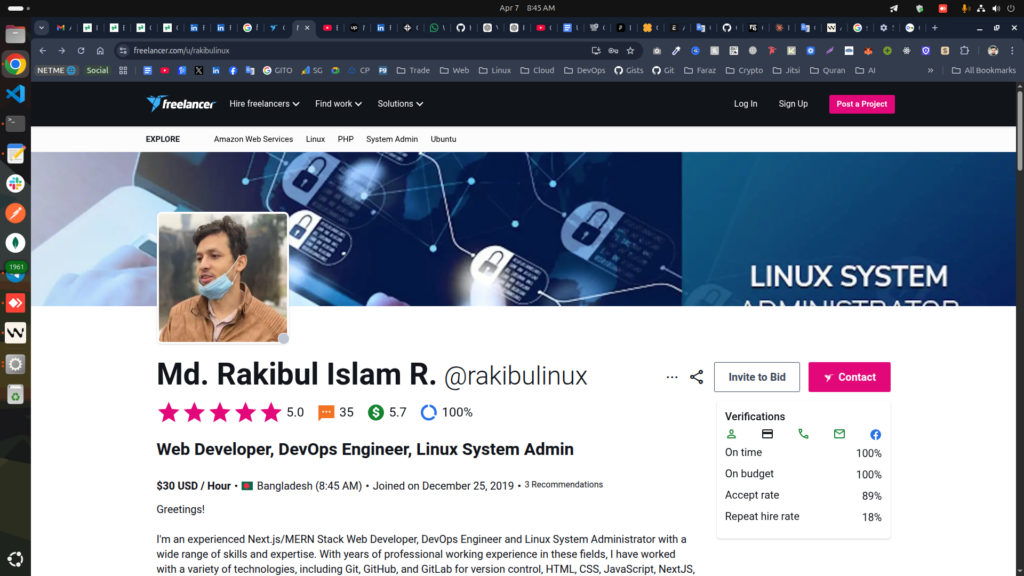Open the Terminal from the dock

[15, 123]
